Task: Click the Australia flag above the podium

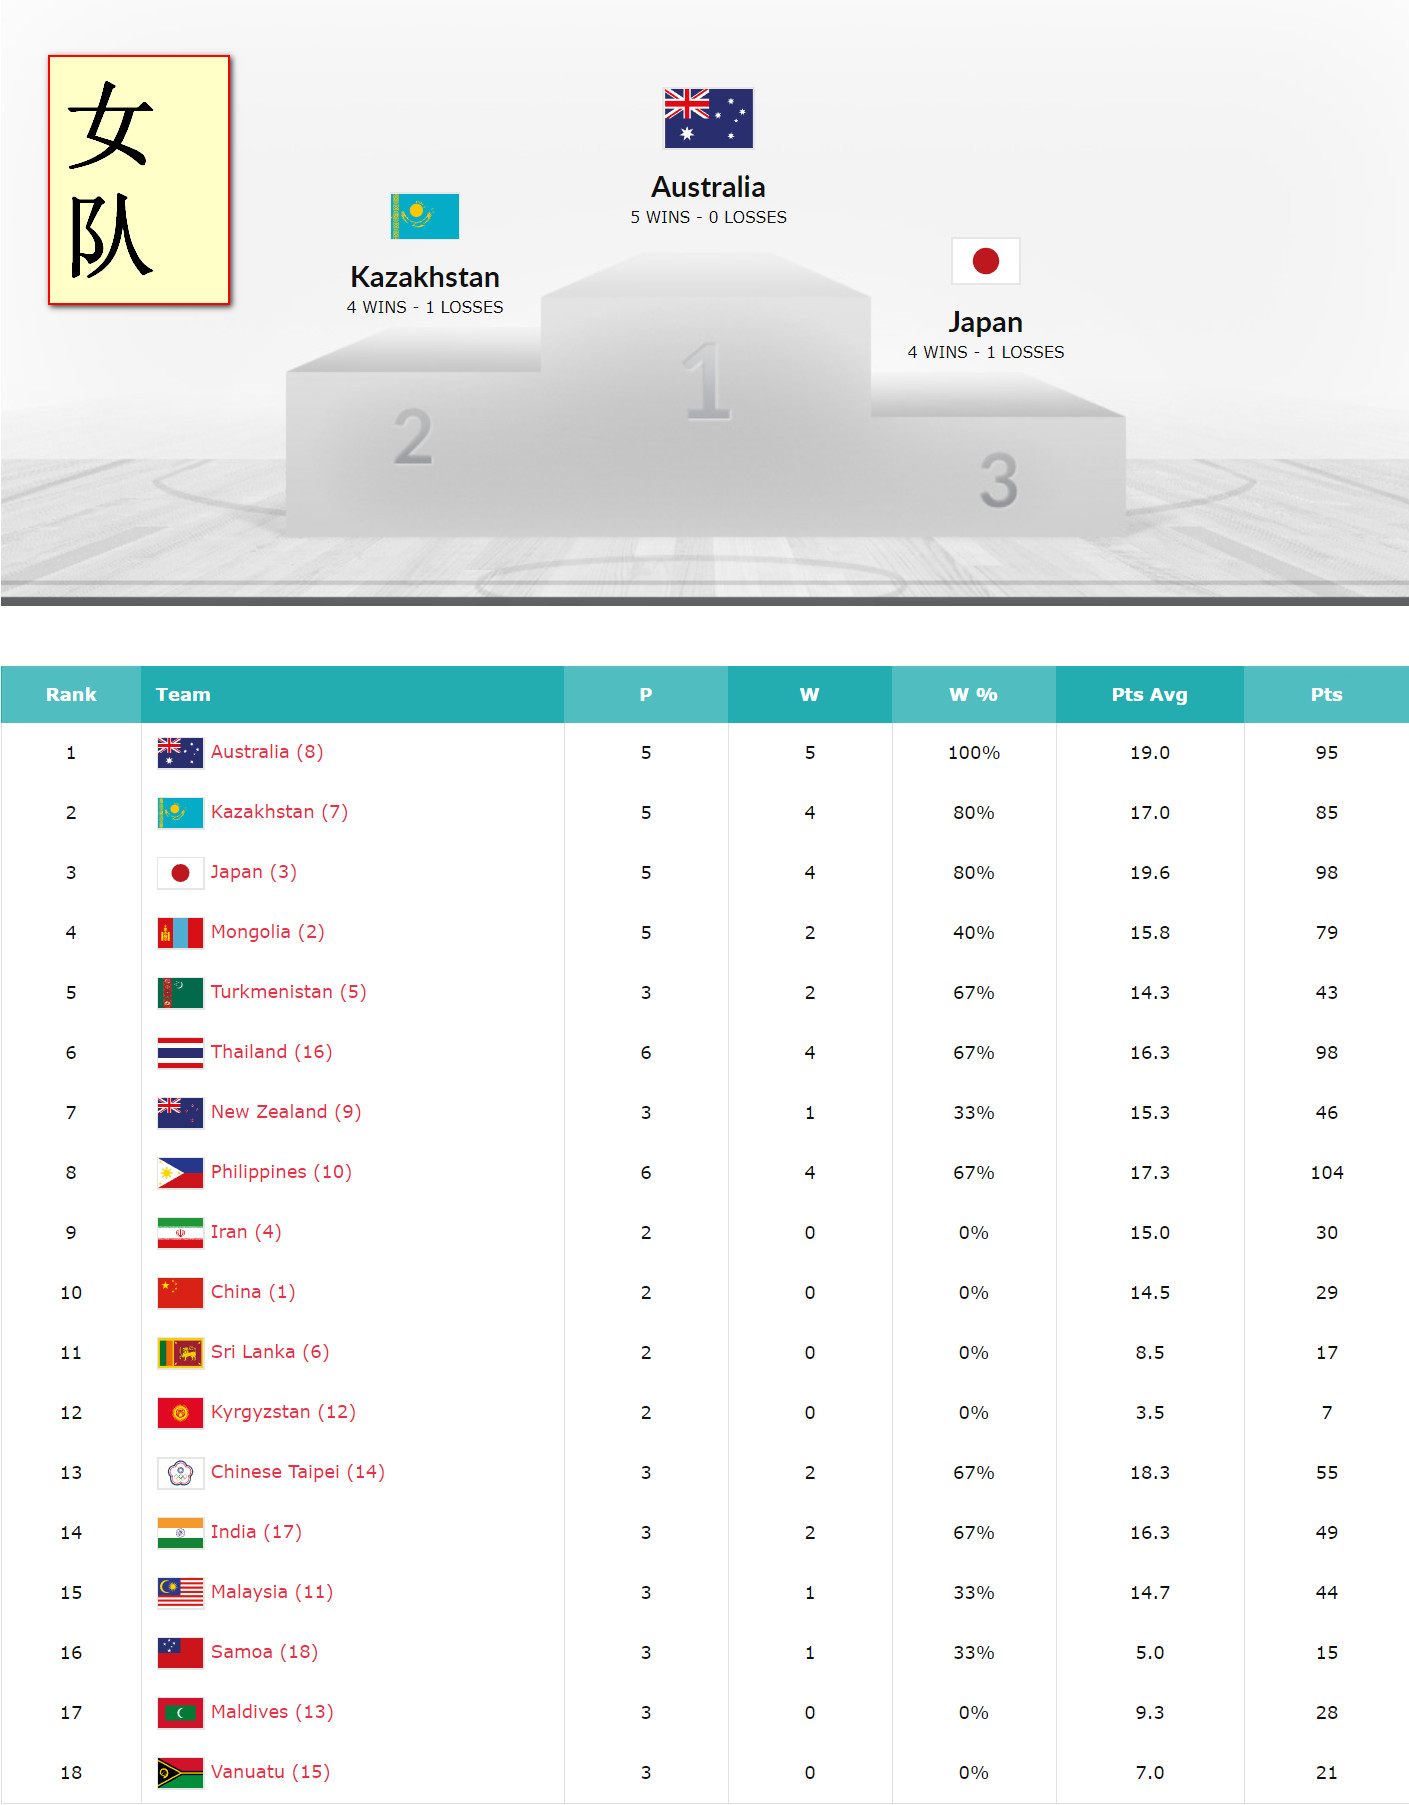Action: (x=708, y=118)
